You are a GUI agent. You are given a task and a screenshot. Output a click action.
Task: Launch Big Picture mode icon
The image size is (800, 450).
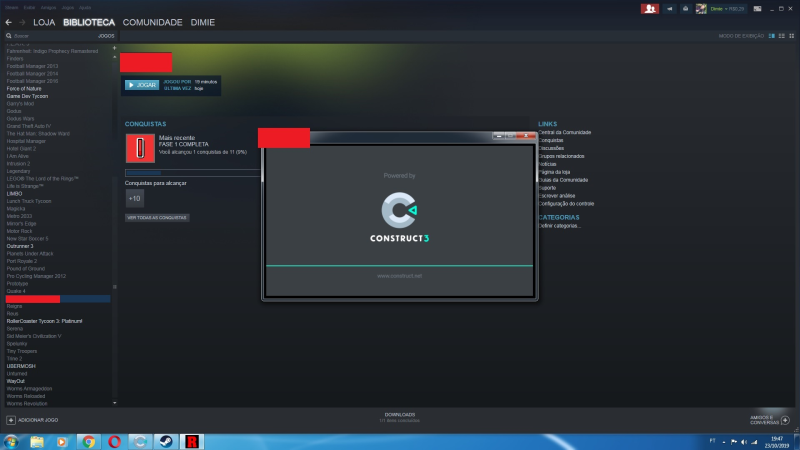click(x=757, y=9)
